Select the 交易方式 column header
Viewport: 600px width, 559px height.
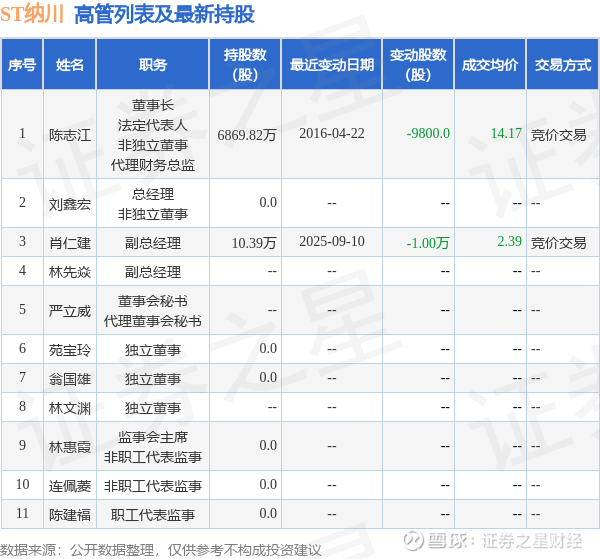[562, 65]
